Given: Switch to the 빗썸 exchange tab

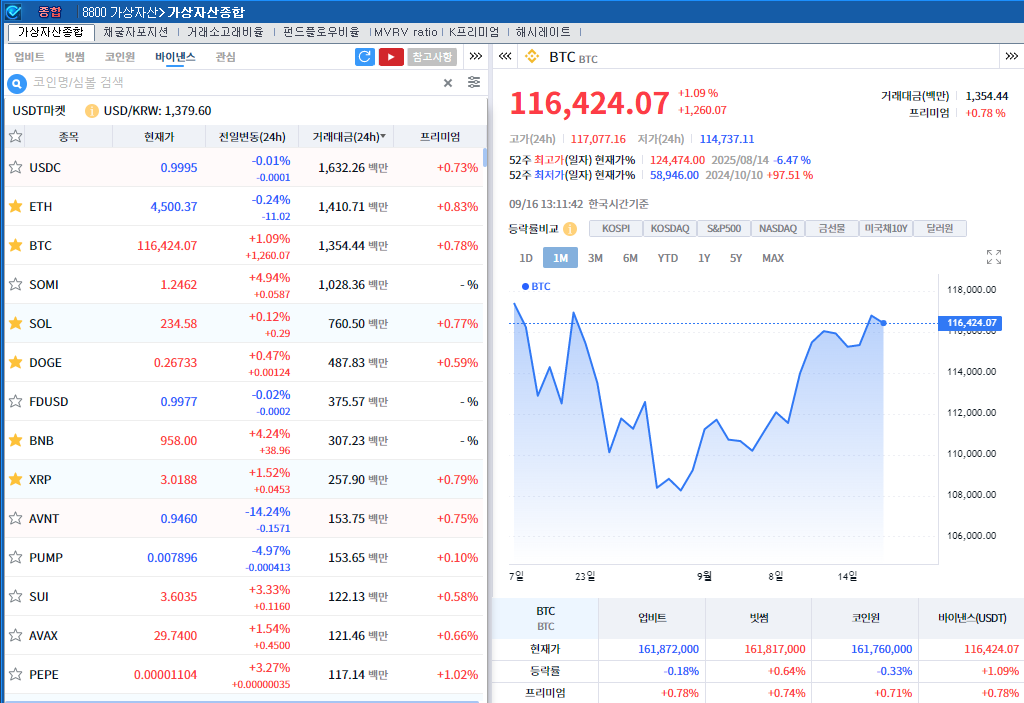Looking at the screenshot, I should click(x=77, y=57).
